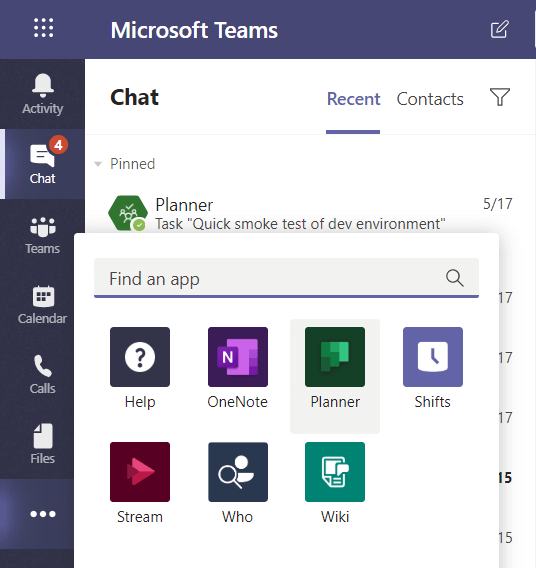Open Calendar from the left sidebar
536x568 pixels.
42,304
